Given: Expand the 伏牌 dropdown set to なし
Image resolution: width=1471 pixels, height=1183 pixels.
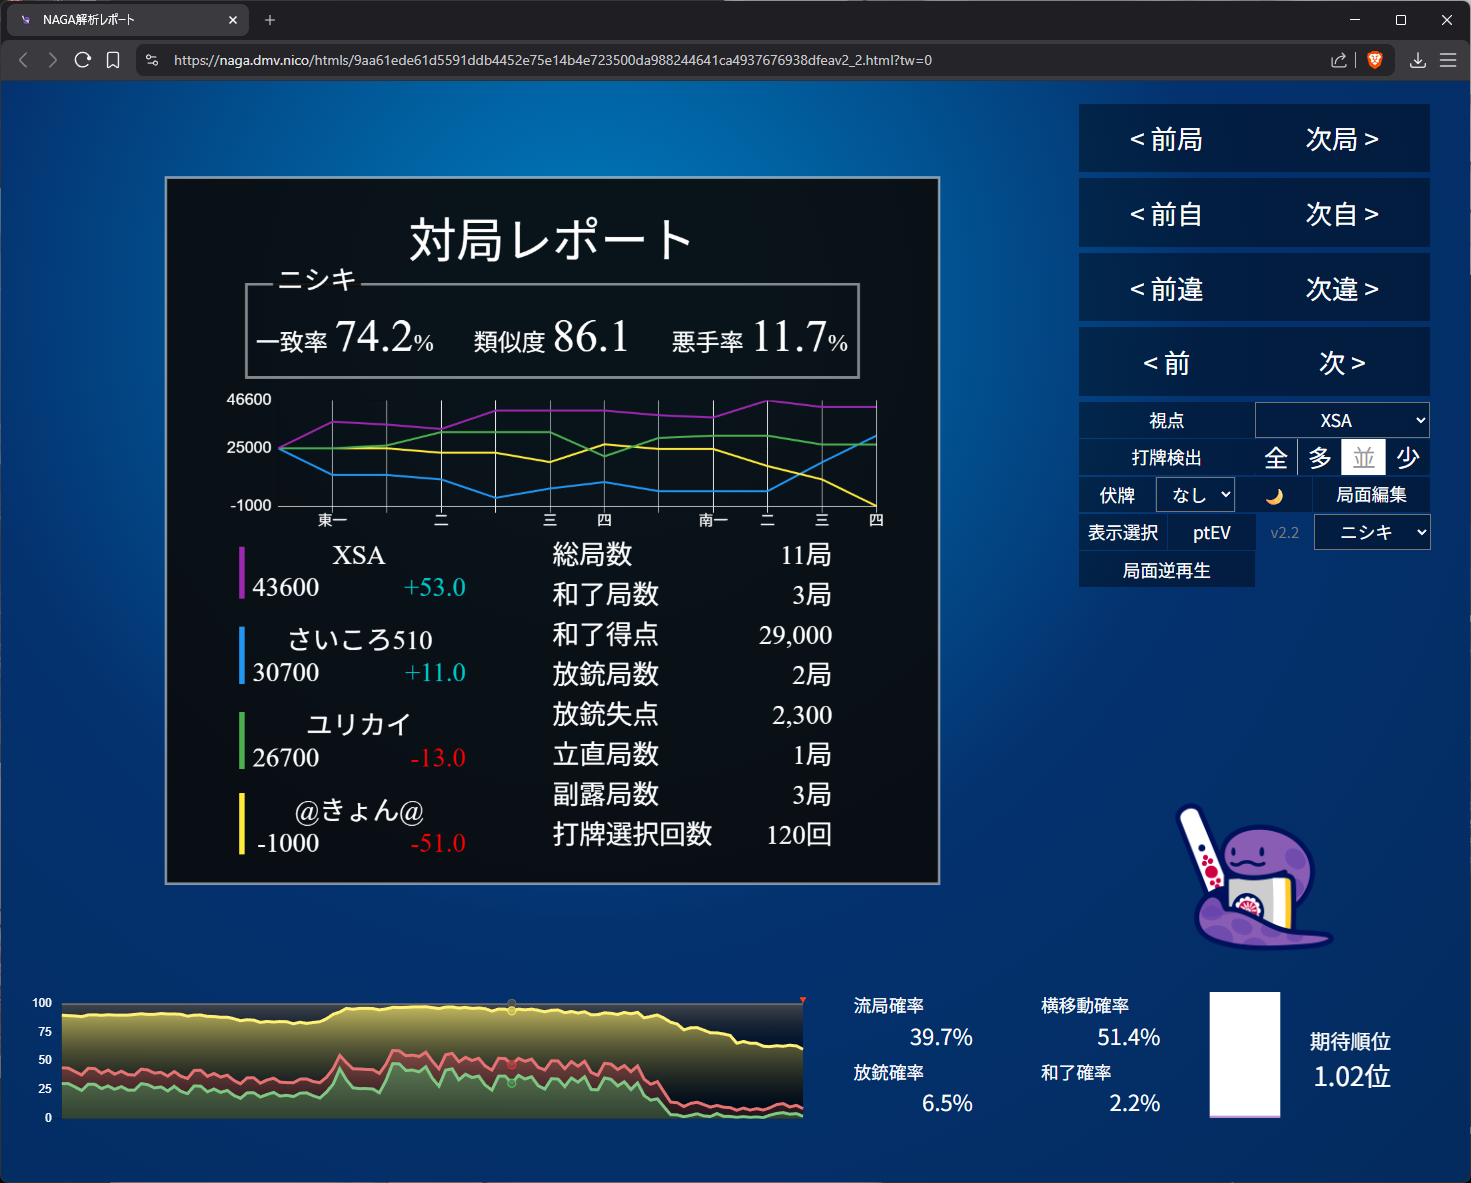Looking at the screenshot, I should click(1195, 495).
